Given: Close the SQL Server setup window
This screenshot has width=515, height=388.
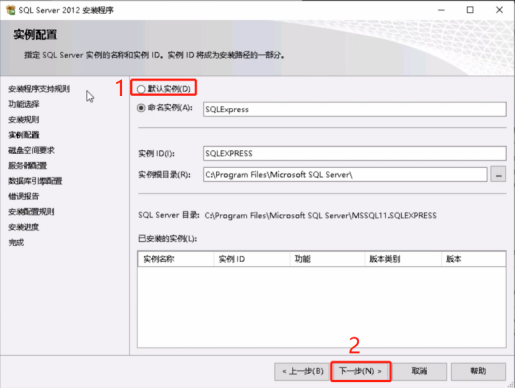Looking at the screenshot, I should [499, 10].
